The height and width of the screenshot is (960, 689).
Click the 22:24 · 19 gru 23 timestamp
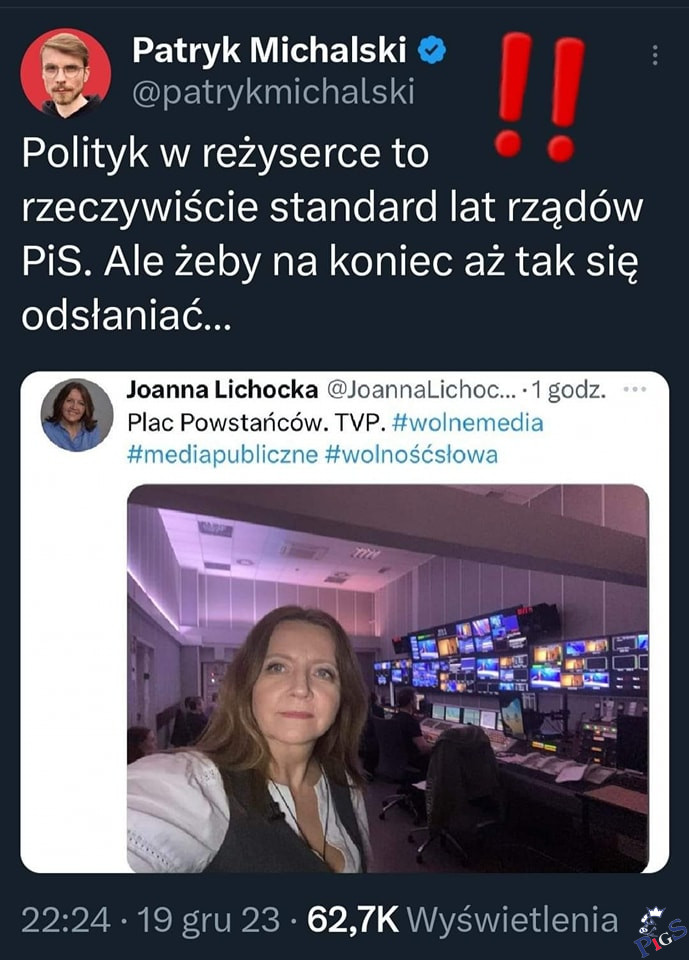151,920
